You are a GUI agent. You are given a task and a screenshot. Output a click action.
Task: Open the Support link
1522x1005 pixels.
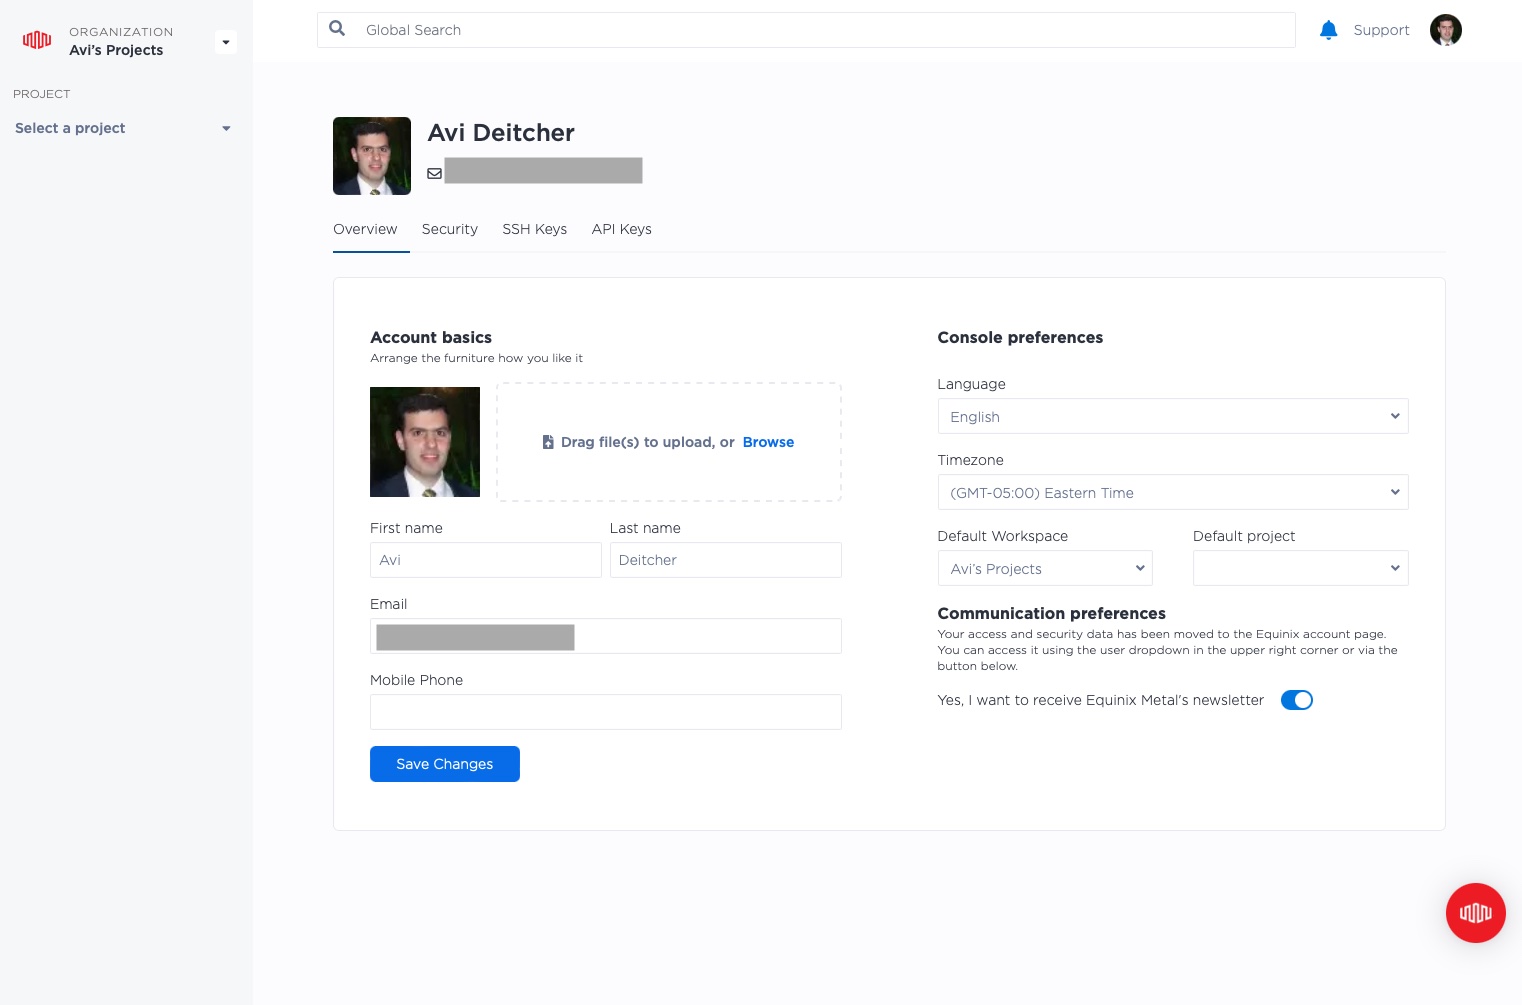point(1381,30)
